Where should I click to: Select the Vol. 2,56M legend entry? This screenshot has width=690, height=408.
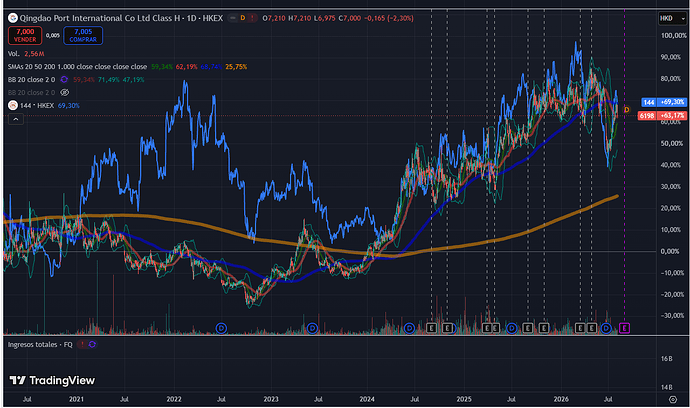[x=26, y=54]
